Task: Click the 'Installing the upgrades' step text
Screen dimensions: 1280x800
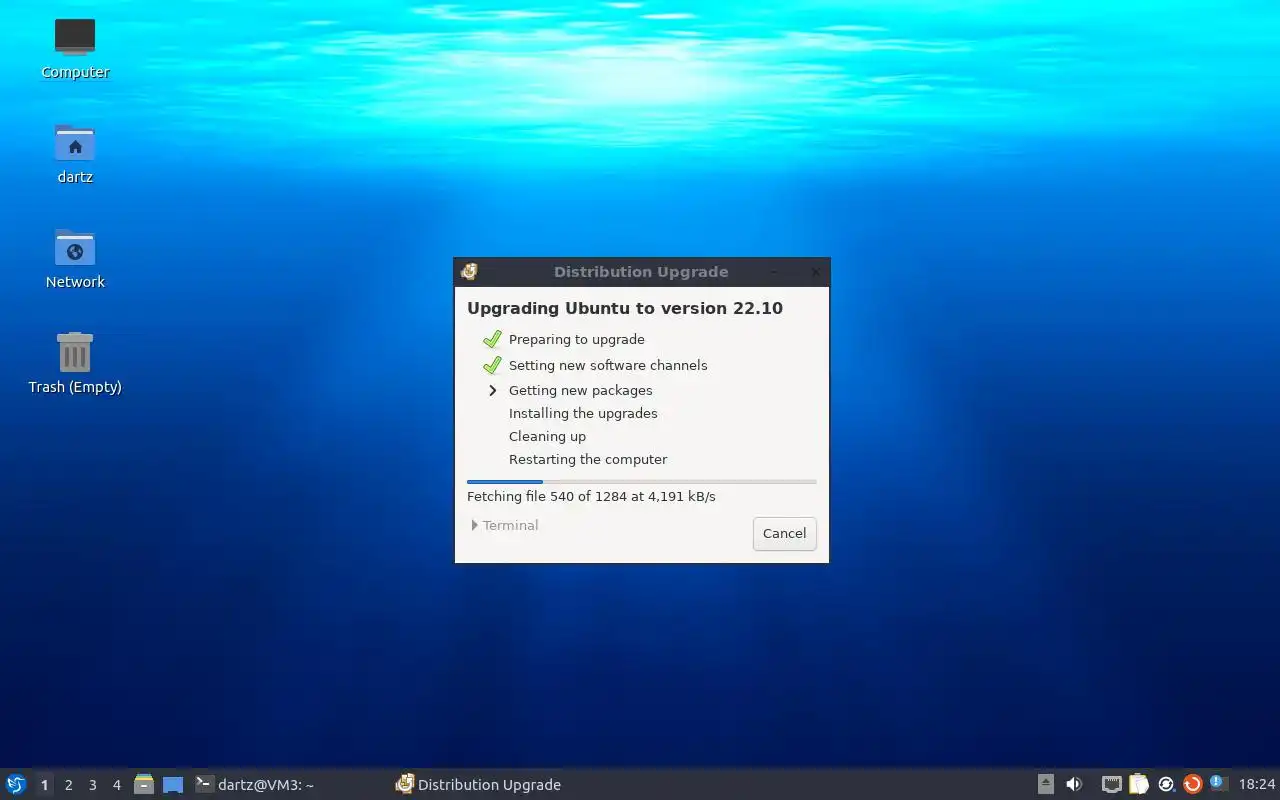Action: click(583, 413)
